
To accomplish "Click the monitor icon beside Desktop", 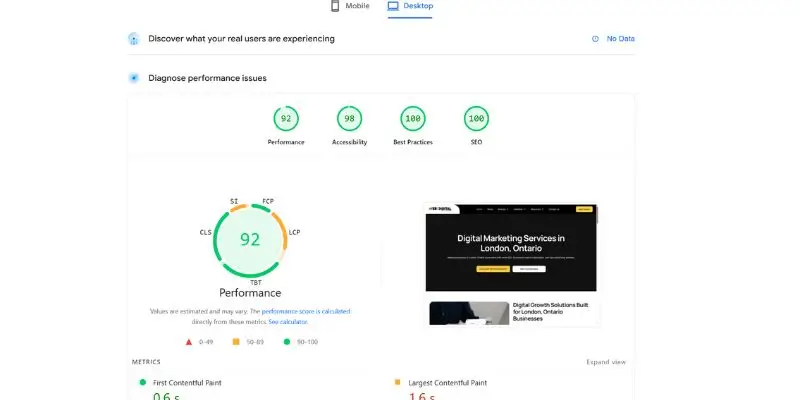I will (393, 6).
